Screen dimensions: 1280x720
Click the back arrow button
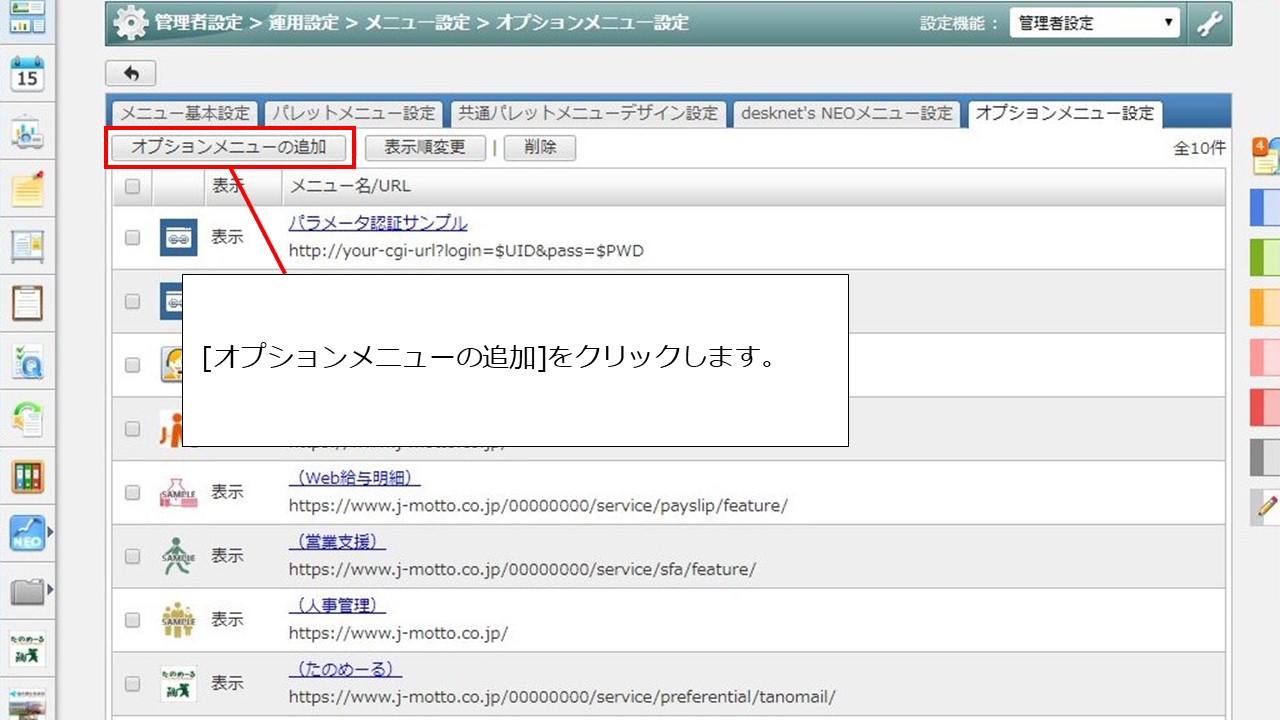pos(130,73)
